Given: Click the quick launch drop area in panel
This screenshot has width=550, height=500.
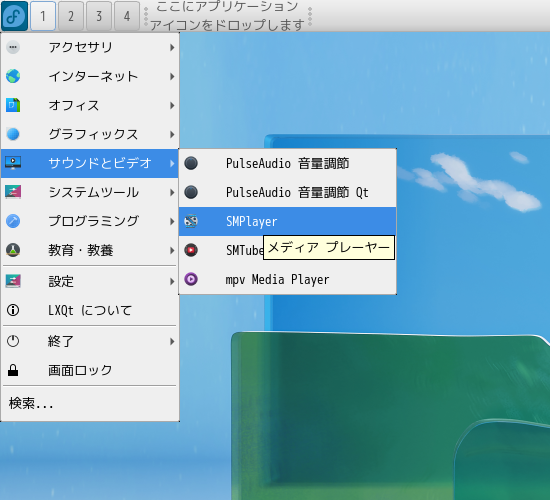Looking at the screenshot, I should (x=228, y=16).
